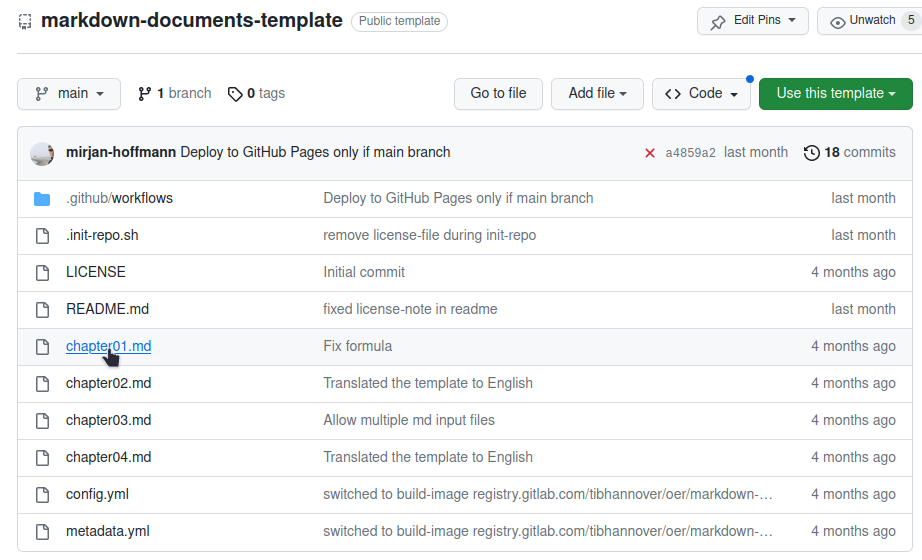Open the Fix formula commit message

coord(357,346)
